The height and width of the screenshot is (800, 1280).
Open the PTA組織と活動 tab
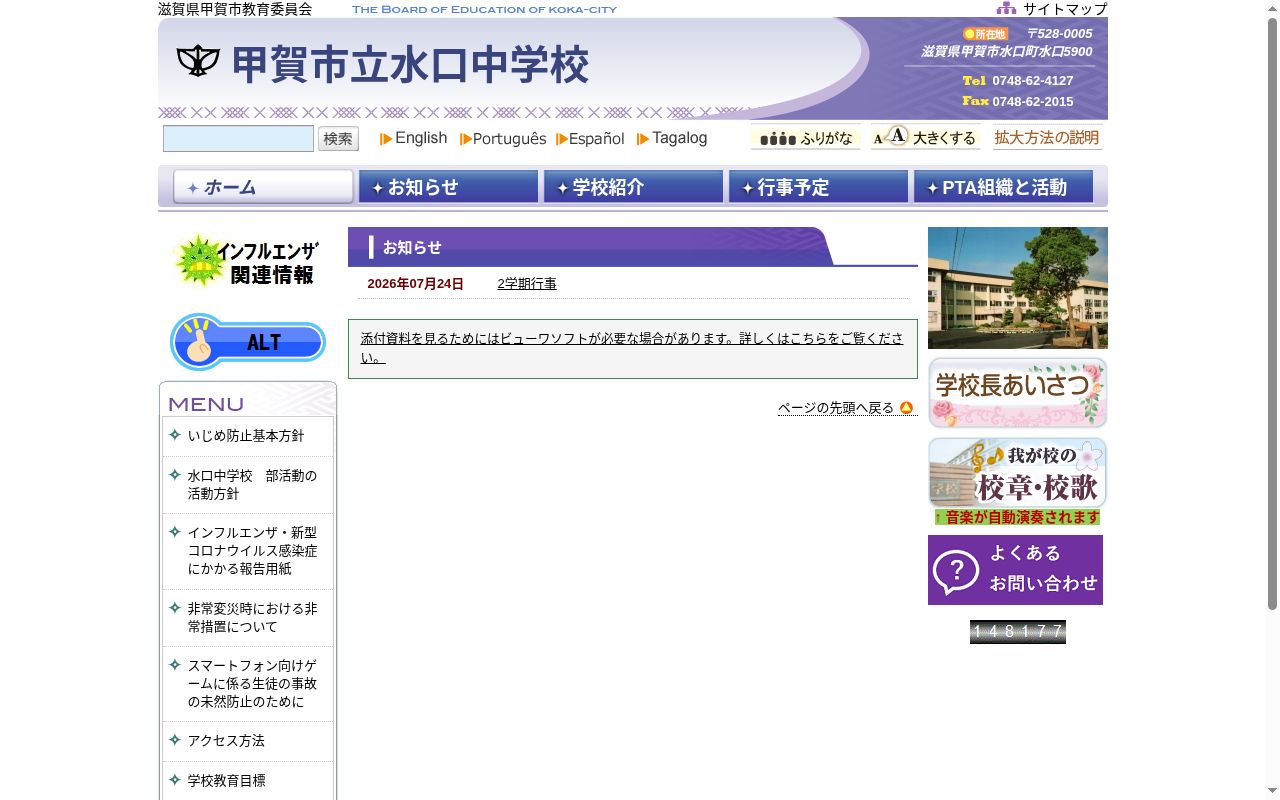(1003, 187)
